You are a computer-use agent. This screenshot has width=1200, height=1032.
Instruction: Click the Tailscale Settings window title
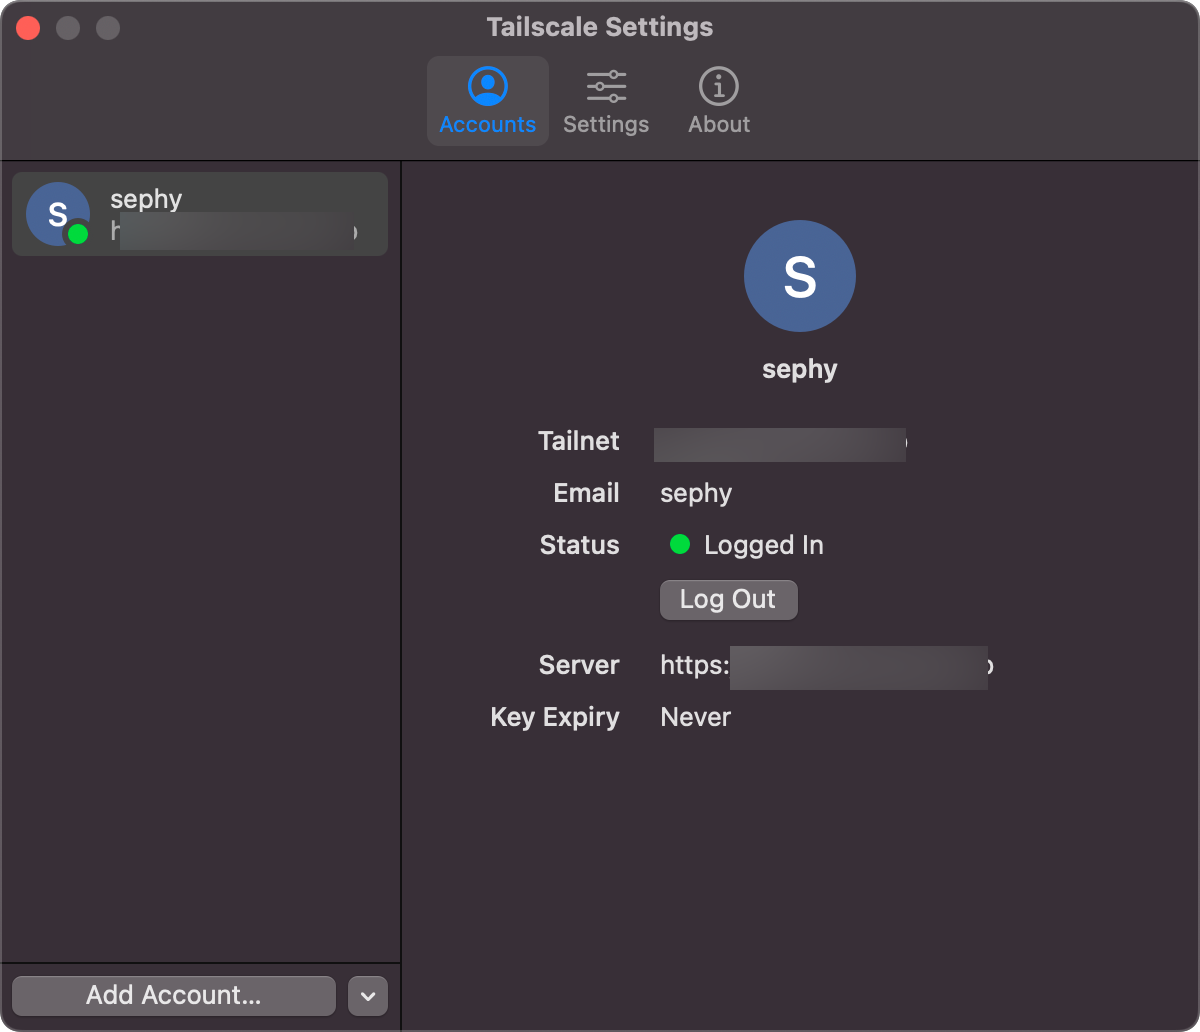600,27
